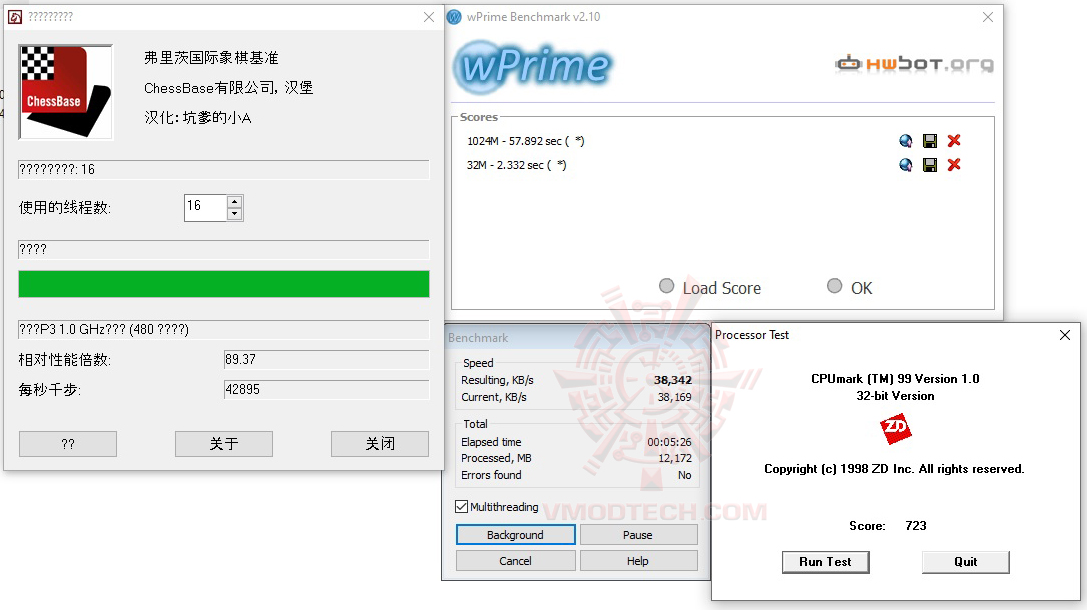This screenshot has width=1087, height=610.
Task: Click the P3 1.0 GHz reference field
Action: coord(224,329)
